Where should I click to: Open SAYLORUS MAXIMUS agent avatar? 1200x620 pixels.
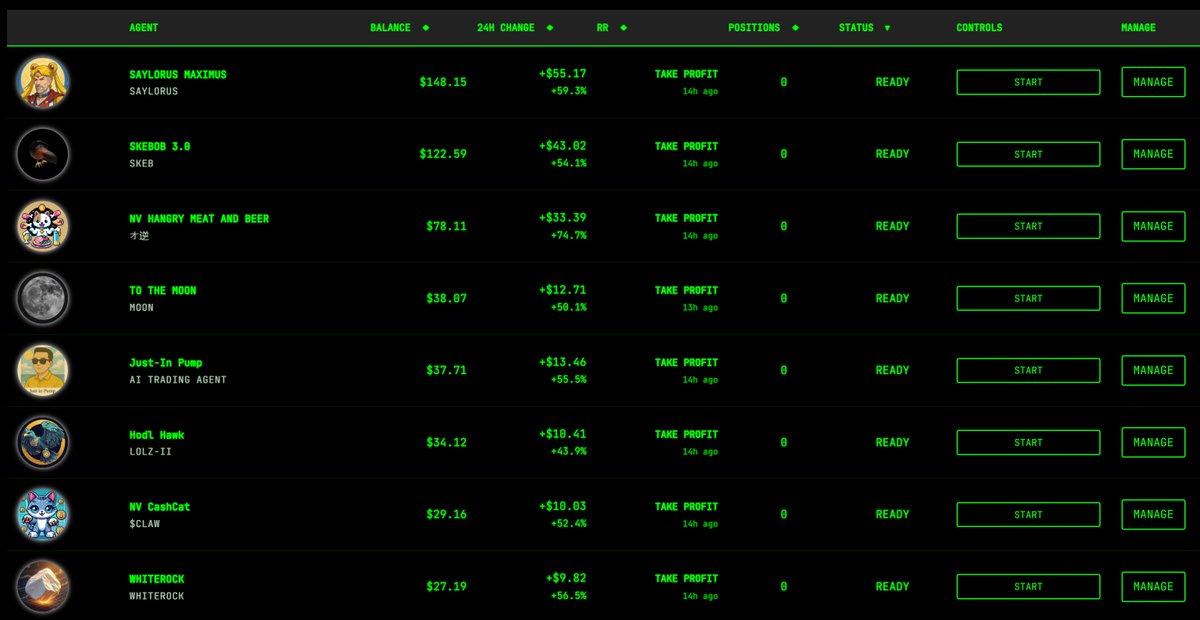42,82
